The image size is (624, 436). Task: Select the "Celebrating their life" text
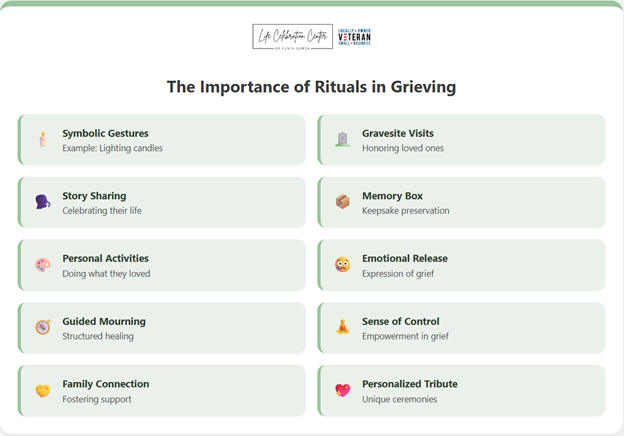(102, 210)
